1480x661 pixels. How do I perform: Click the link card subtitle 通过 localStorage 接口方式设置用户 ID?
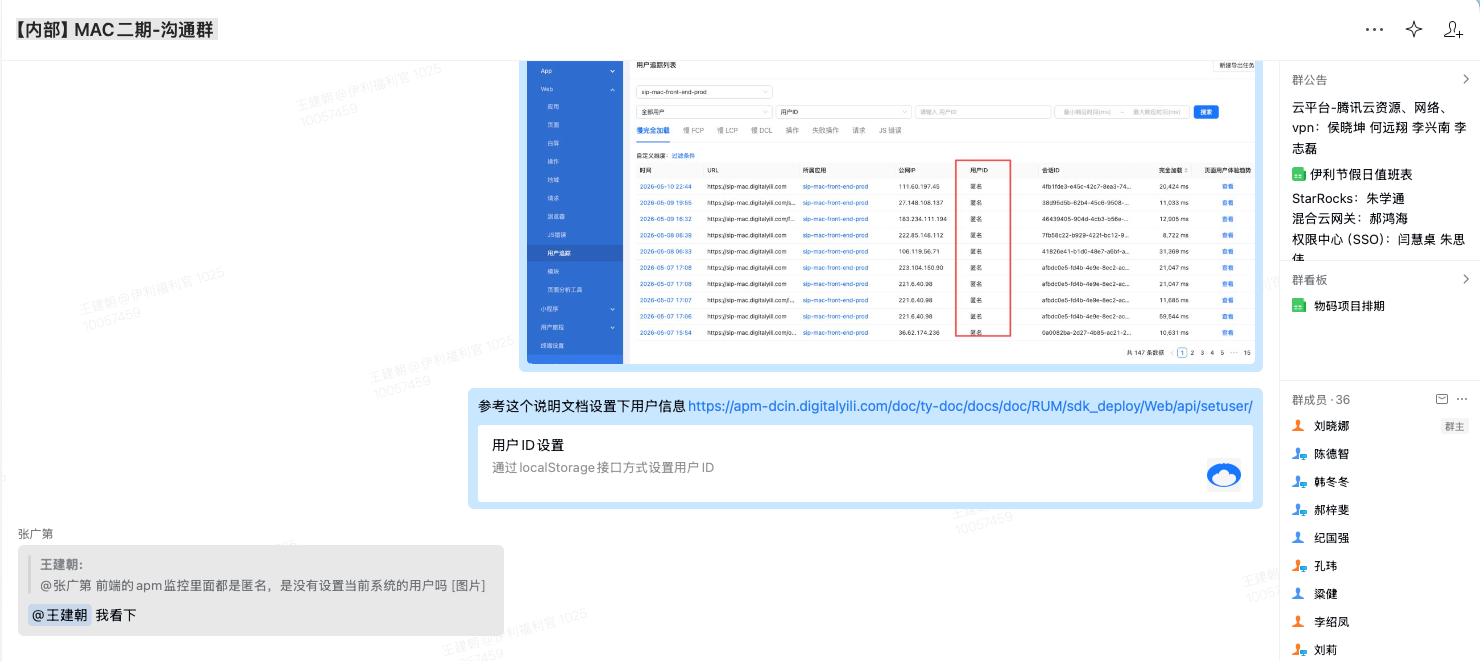point(603,467)
